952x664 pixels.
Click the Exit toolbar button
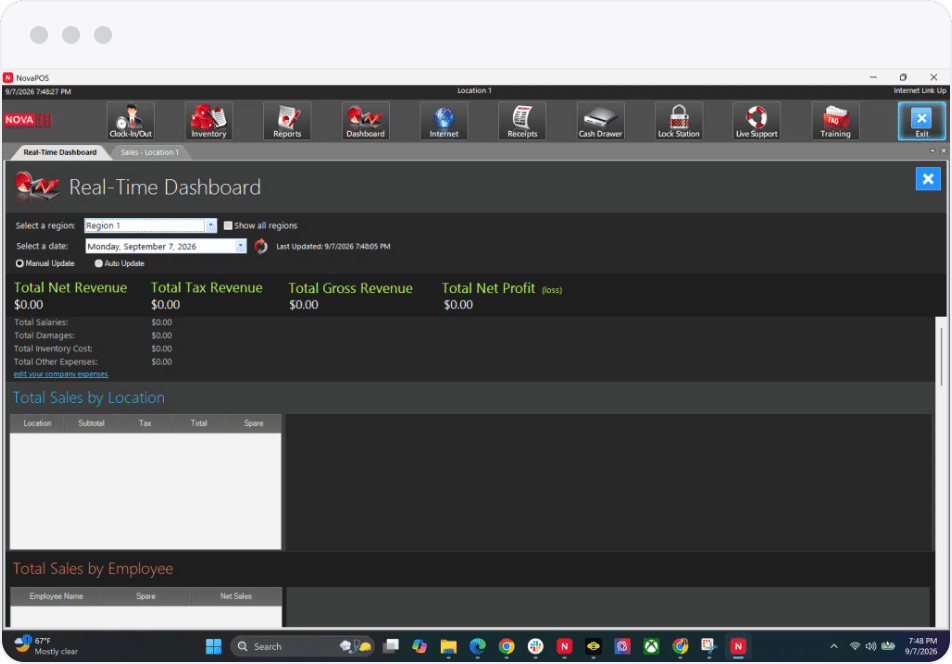pos(922,121)
